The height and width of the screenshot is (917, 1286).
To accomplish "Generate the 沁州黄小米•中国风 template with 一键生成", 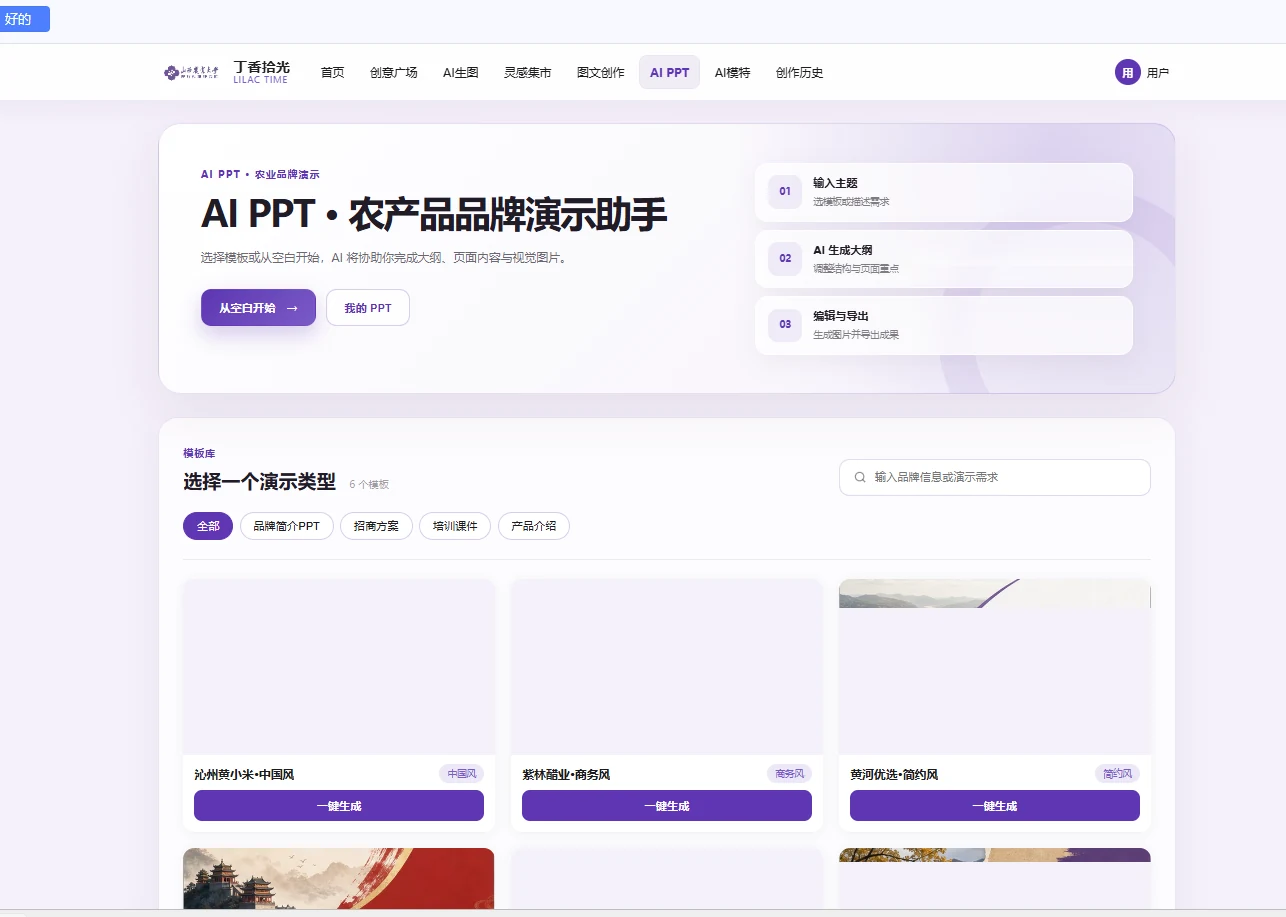I will 339,806.
